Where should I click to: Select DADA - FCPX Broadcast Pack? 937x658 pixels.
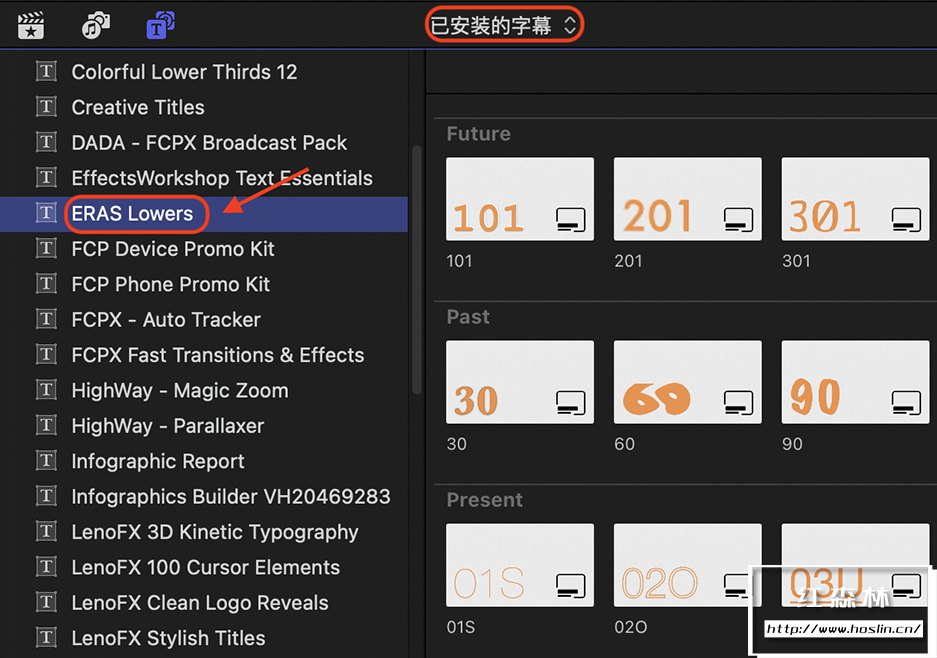[209, 143]
